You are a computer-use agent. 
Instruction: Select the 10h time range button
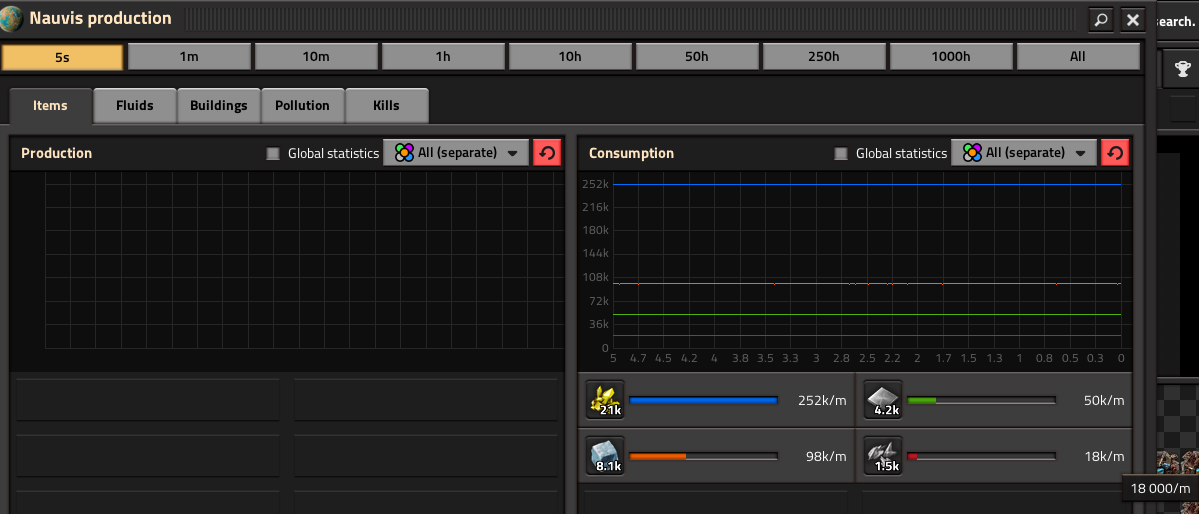tap(570, 57)
